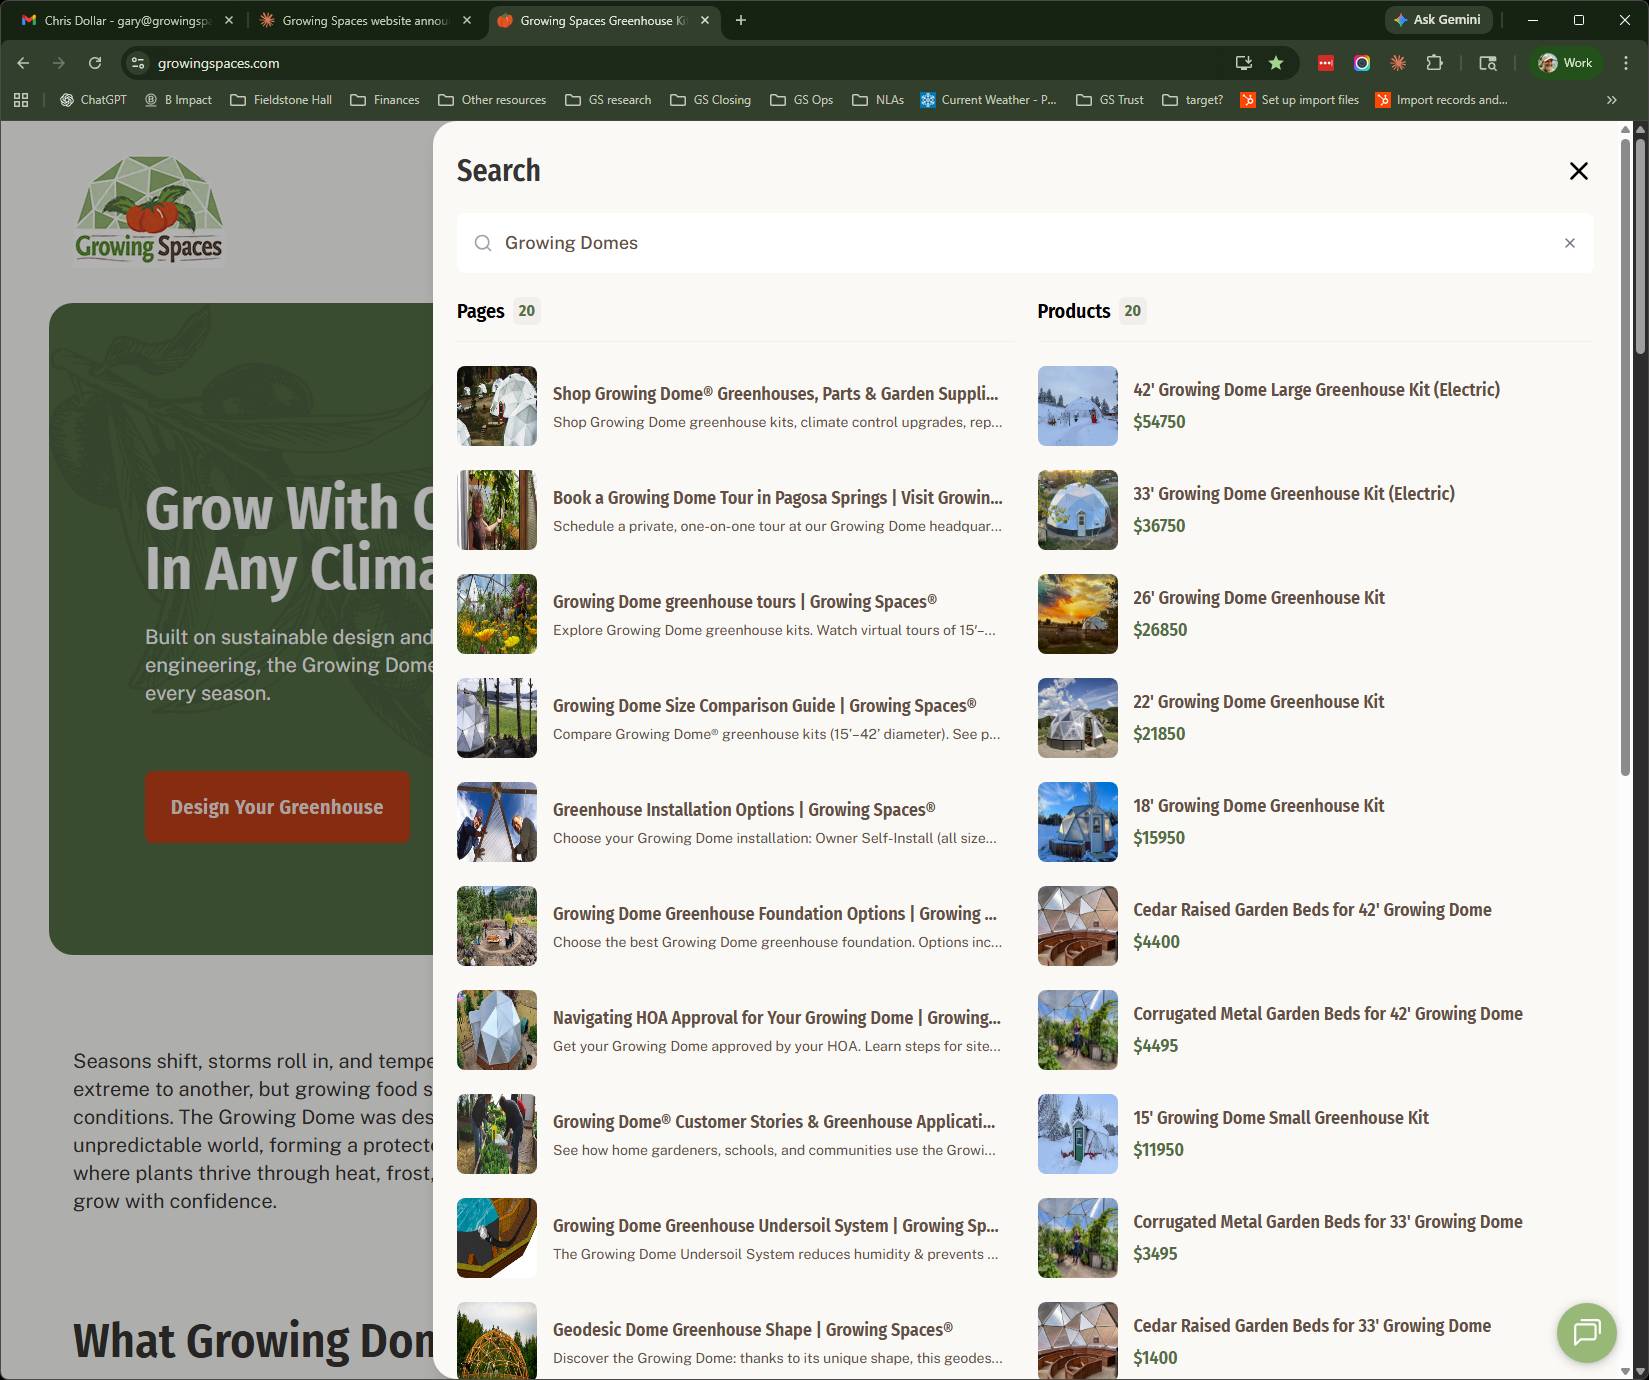Expand the GS research bookmark folder
This screenshot has width=1649, height=1380.
pyautogui.click(x=608, y=100)
